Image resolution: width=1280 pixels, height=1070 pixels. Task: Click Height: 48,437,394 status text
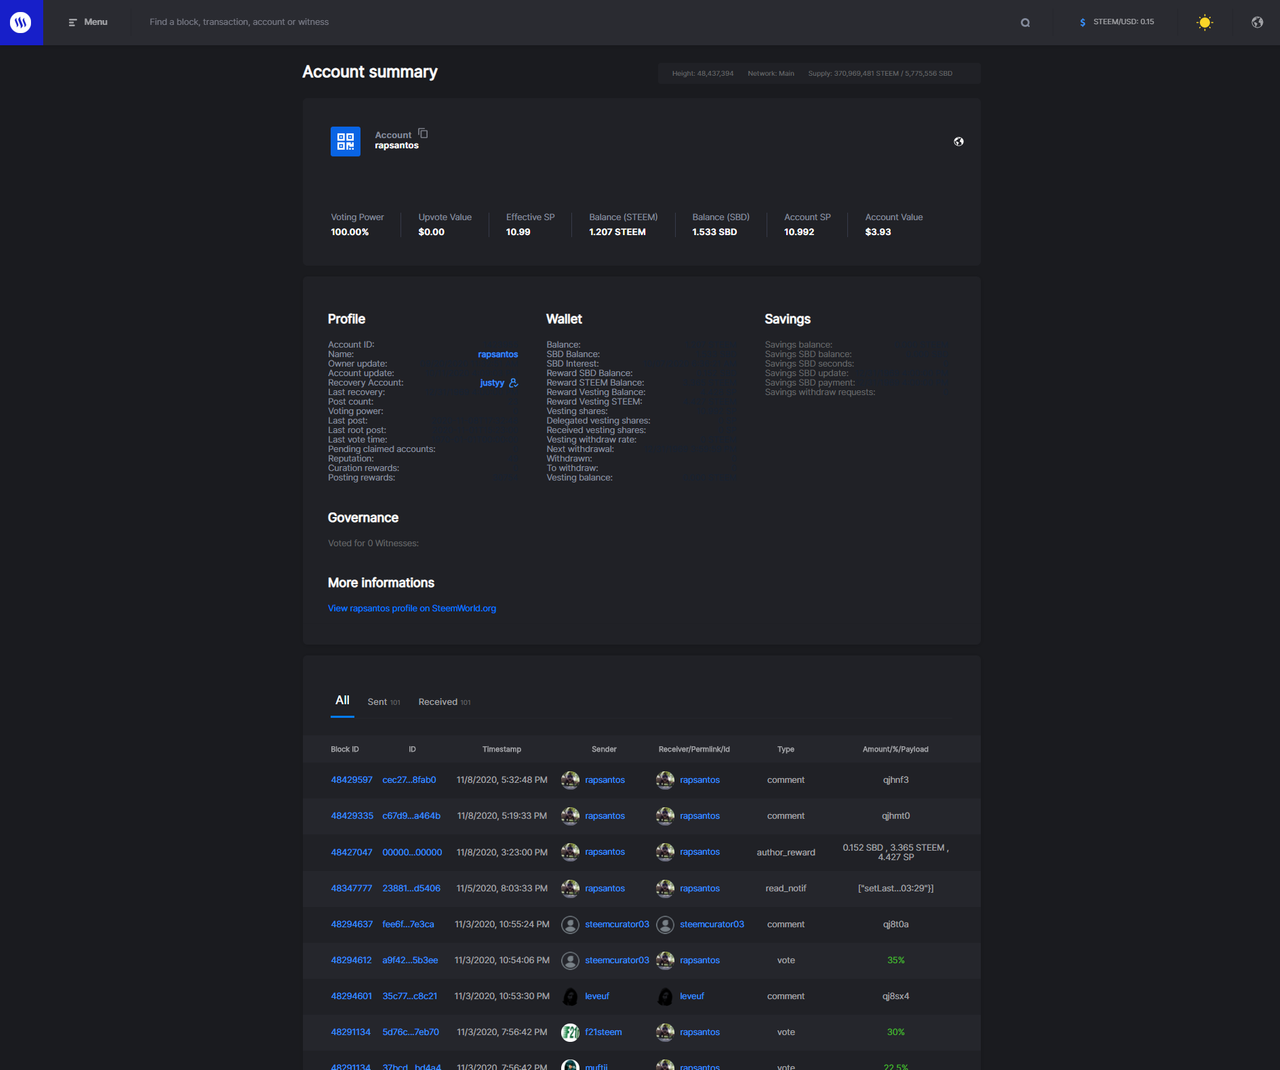(x=703, y=73)
